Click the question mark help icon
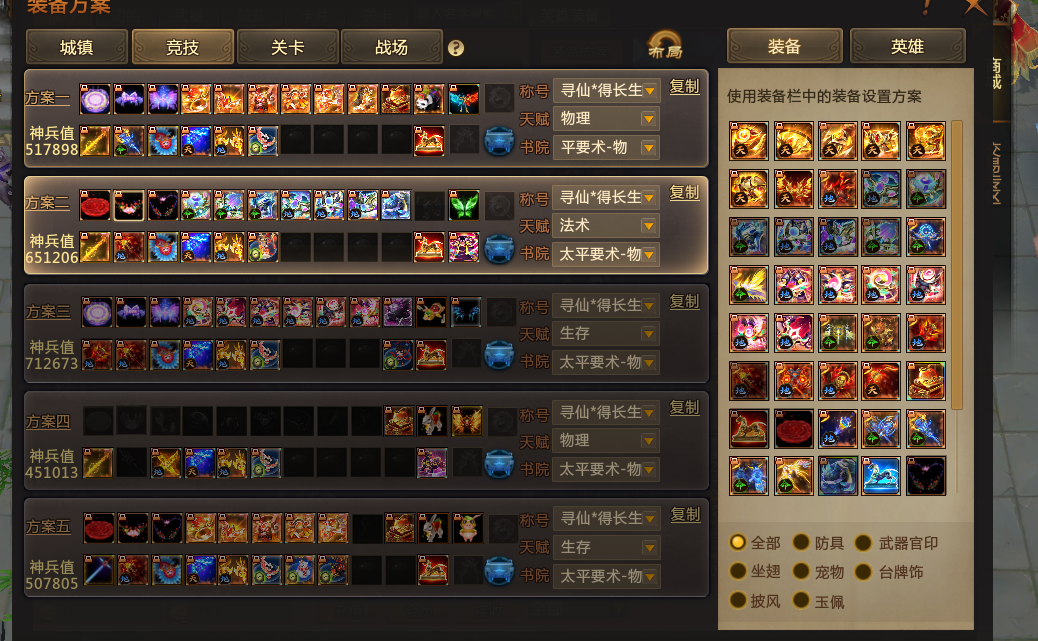The height and width of the screenshot is (641, 1038). (x=455, y=48)
